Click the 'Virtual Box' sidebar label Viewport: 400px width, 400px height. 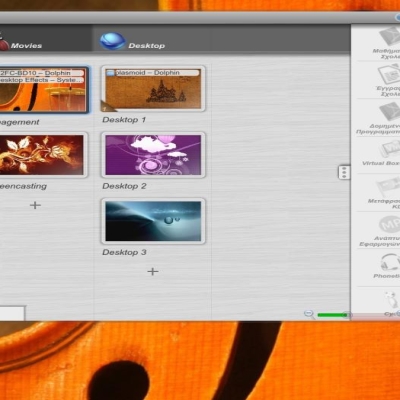pyautogui.click(x=381, y=163)
